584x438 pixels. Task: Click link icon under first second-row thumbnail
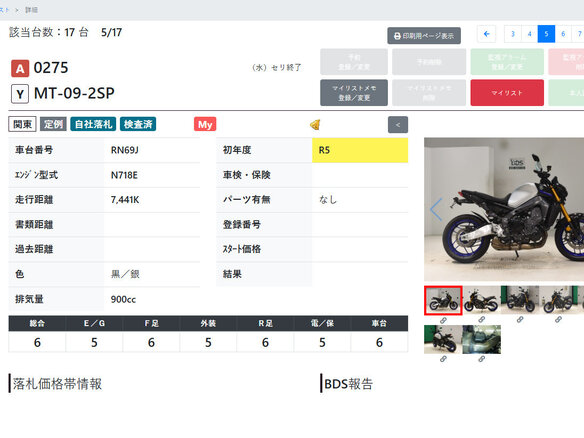(443, 359)
